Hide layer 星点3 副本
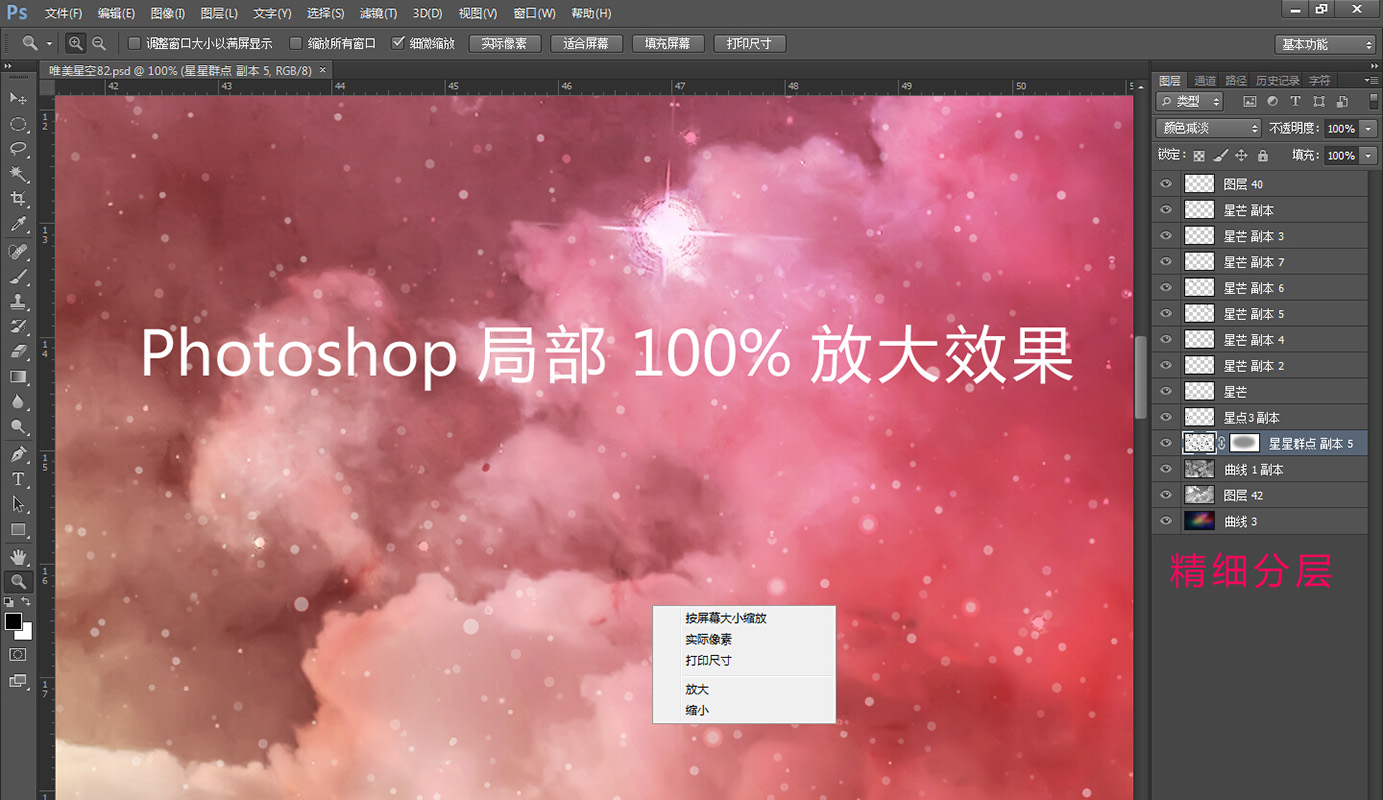This screenshot has width=1383, height=800. click(1165, 418)
